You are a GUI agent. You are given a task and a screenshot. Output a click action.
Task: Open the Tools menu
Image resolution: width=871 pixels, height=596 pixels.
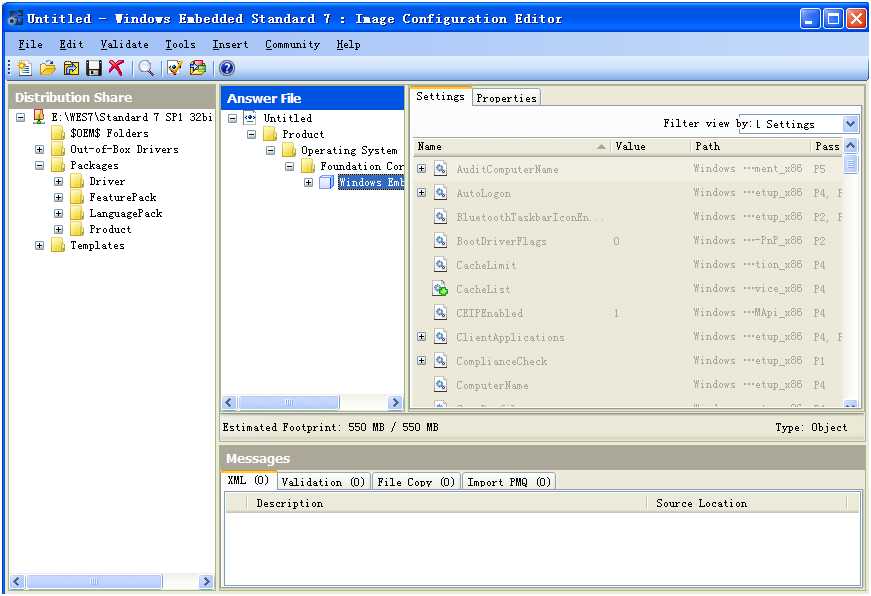pyautogui.click(x=180, y=44)
